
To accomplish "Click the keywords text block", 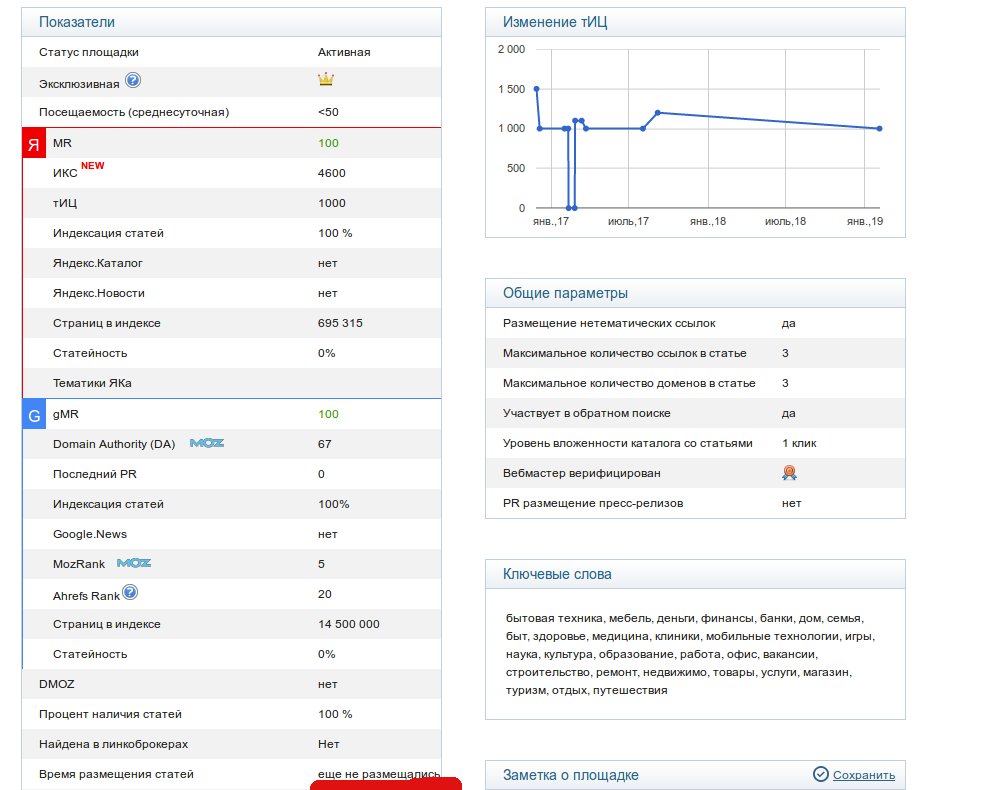I will point(691,654).
